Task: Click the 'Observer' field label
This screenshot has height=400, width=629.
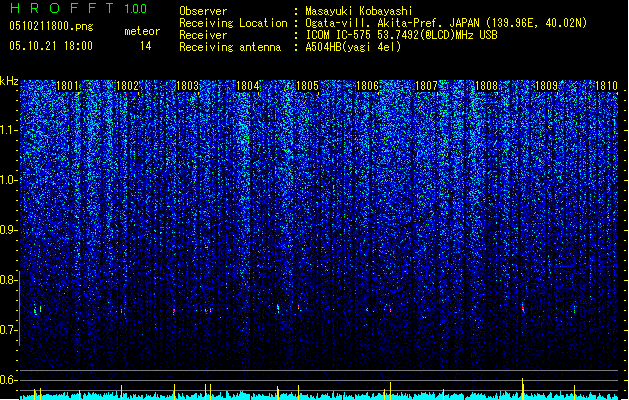Action: pos(203,11)
